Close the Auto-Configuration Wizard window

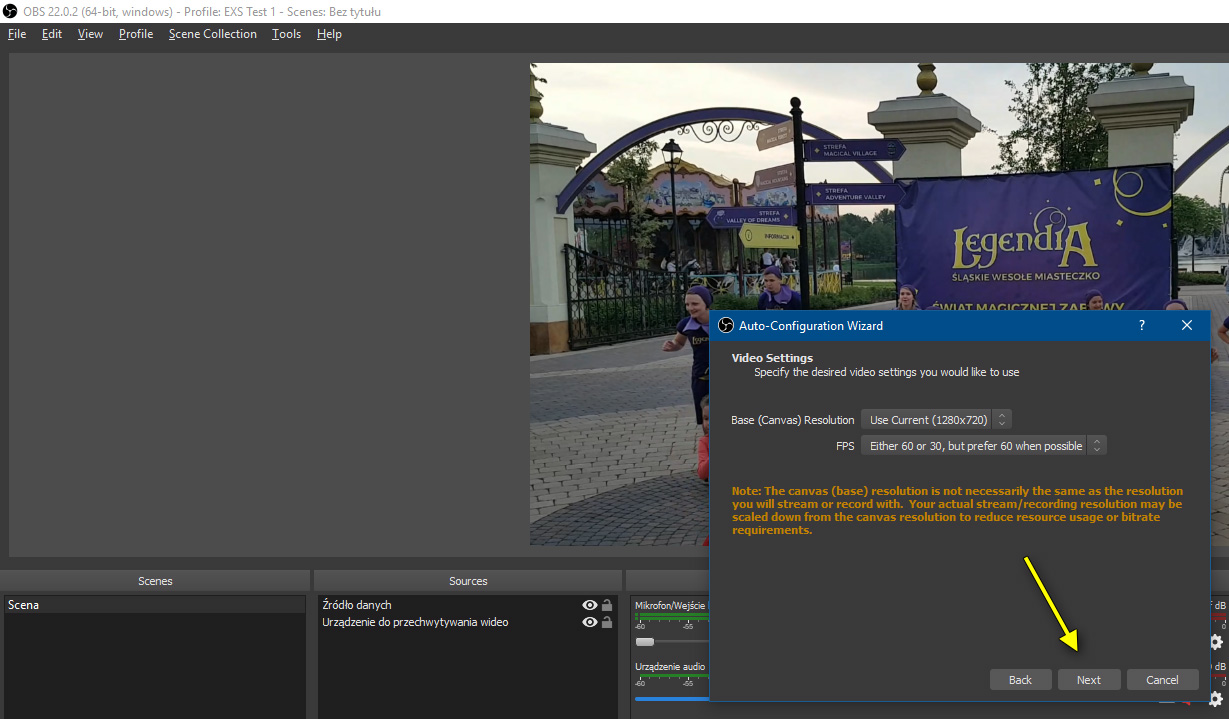point(1187,325)
